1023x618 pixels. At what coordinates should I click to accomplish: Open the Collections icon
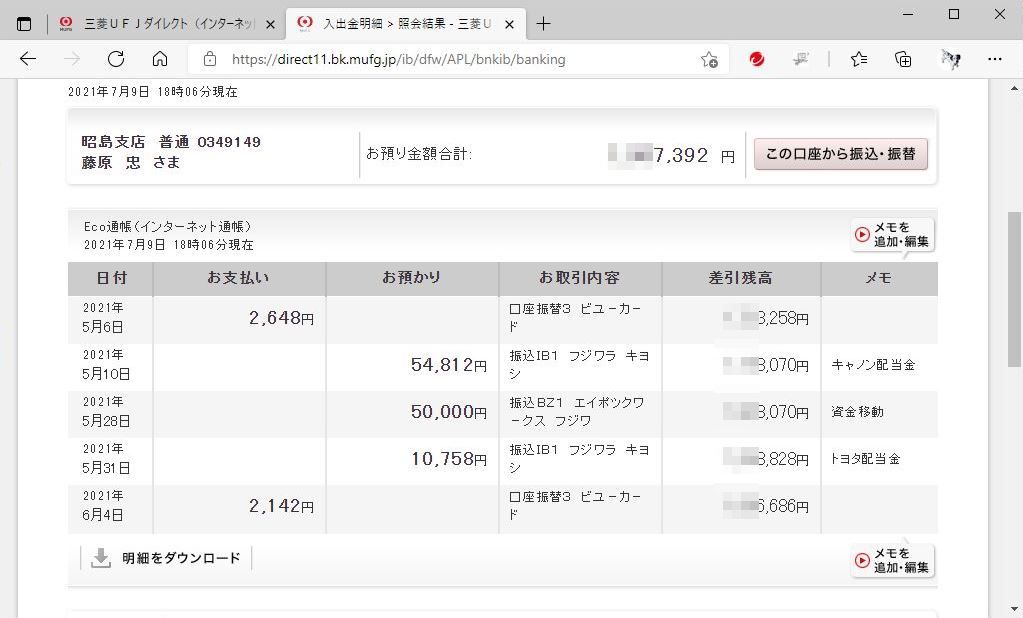click(903, 59)
